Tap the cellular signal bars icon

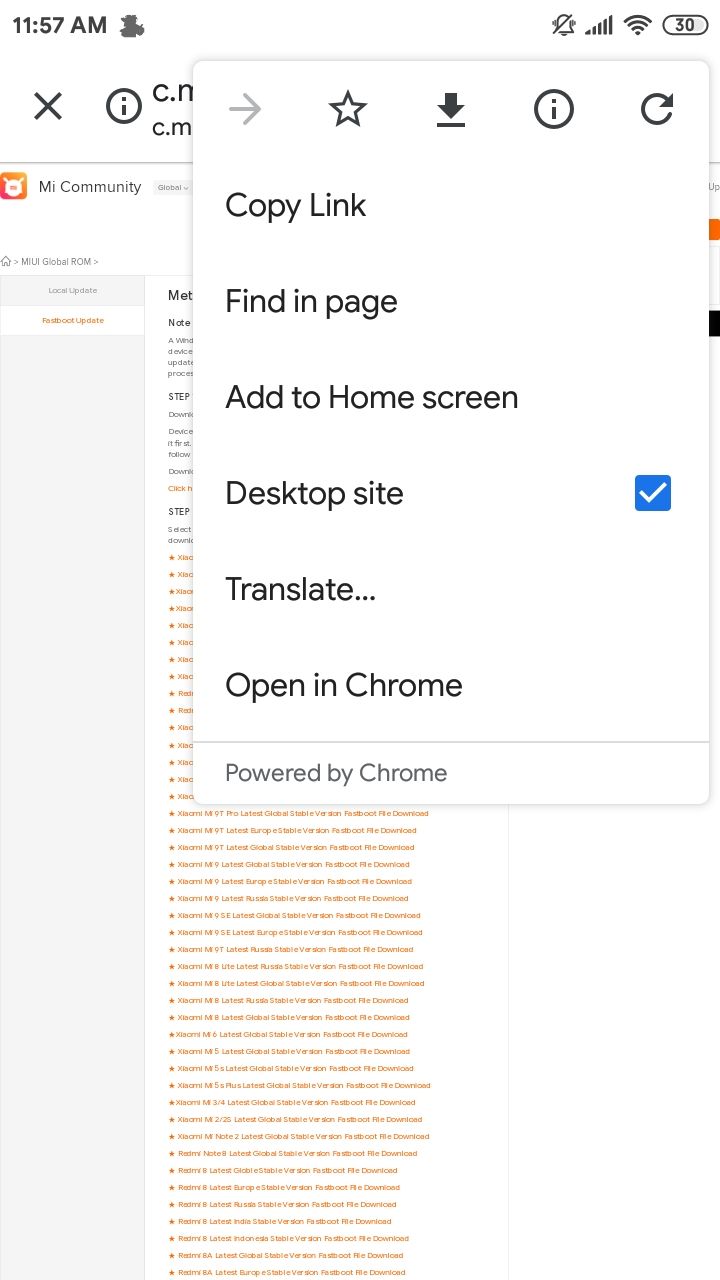599,26
